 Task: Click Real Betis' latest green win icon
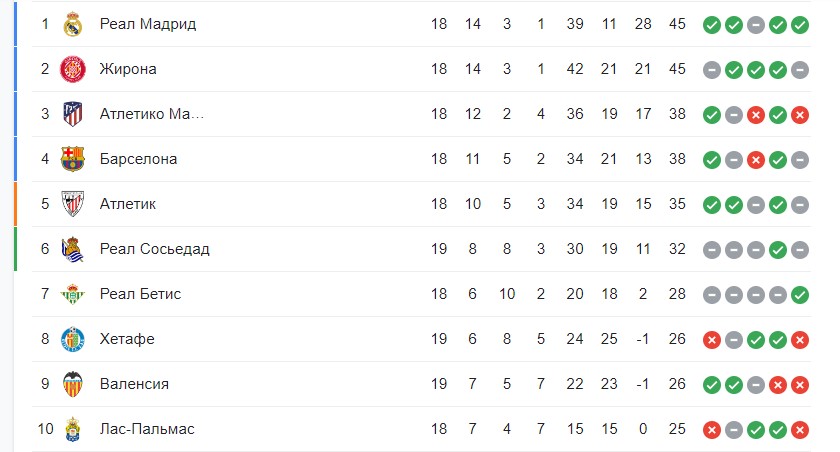click(x=800, y=295)
